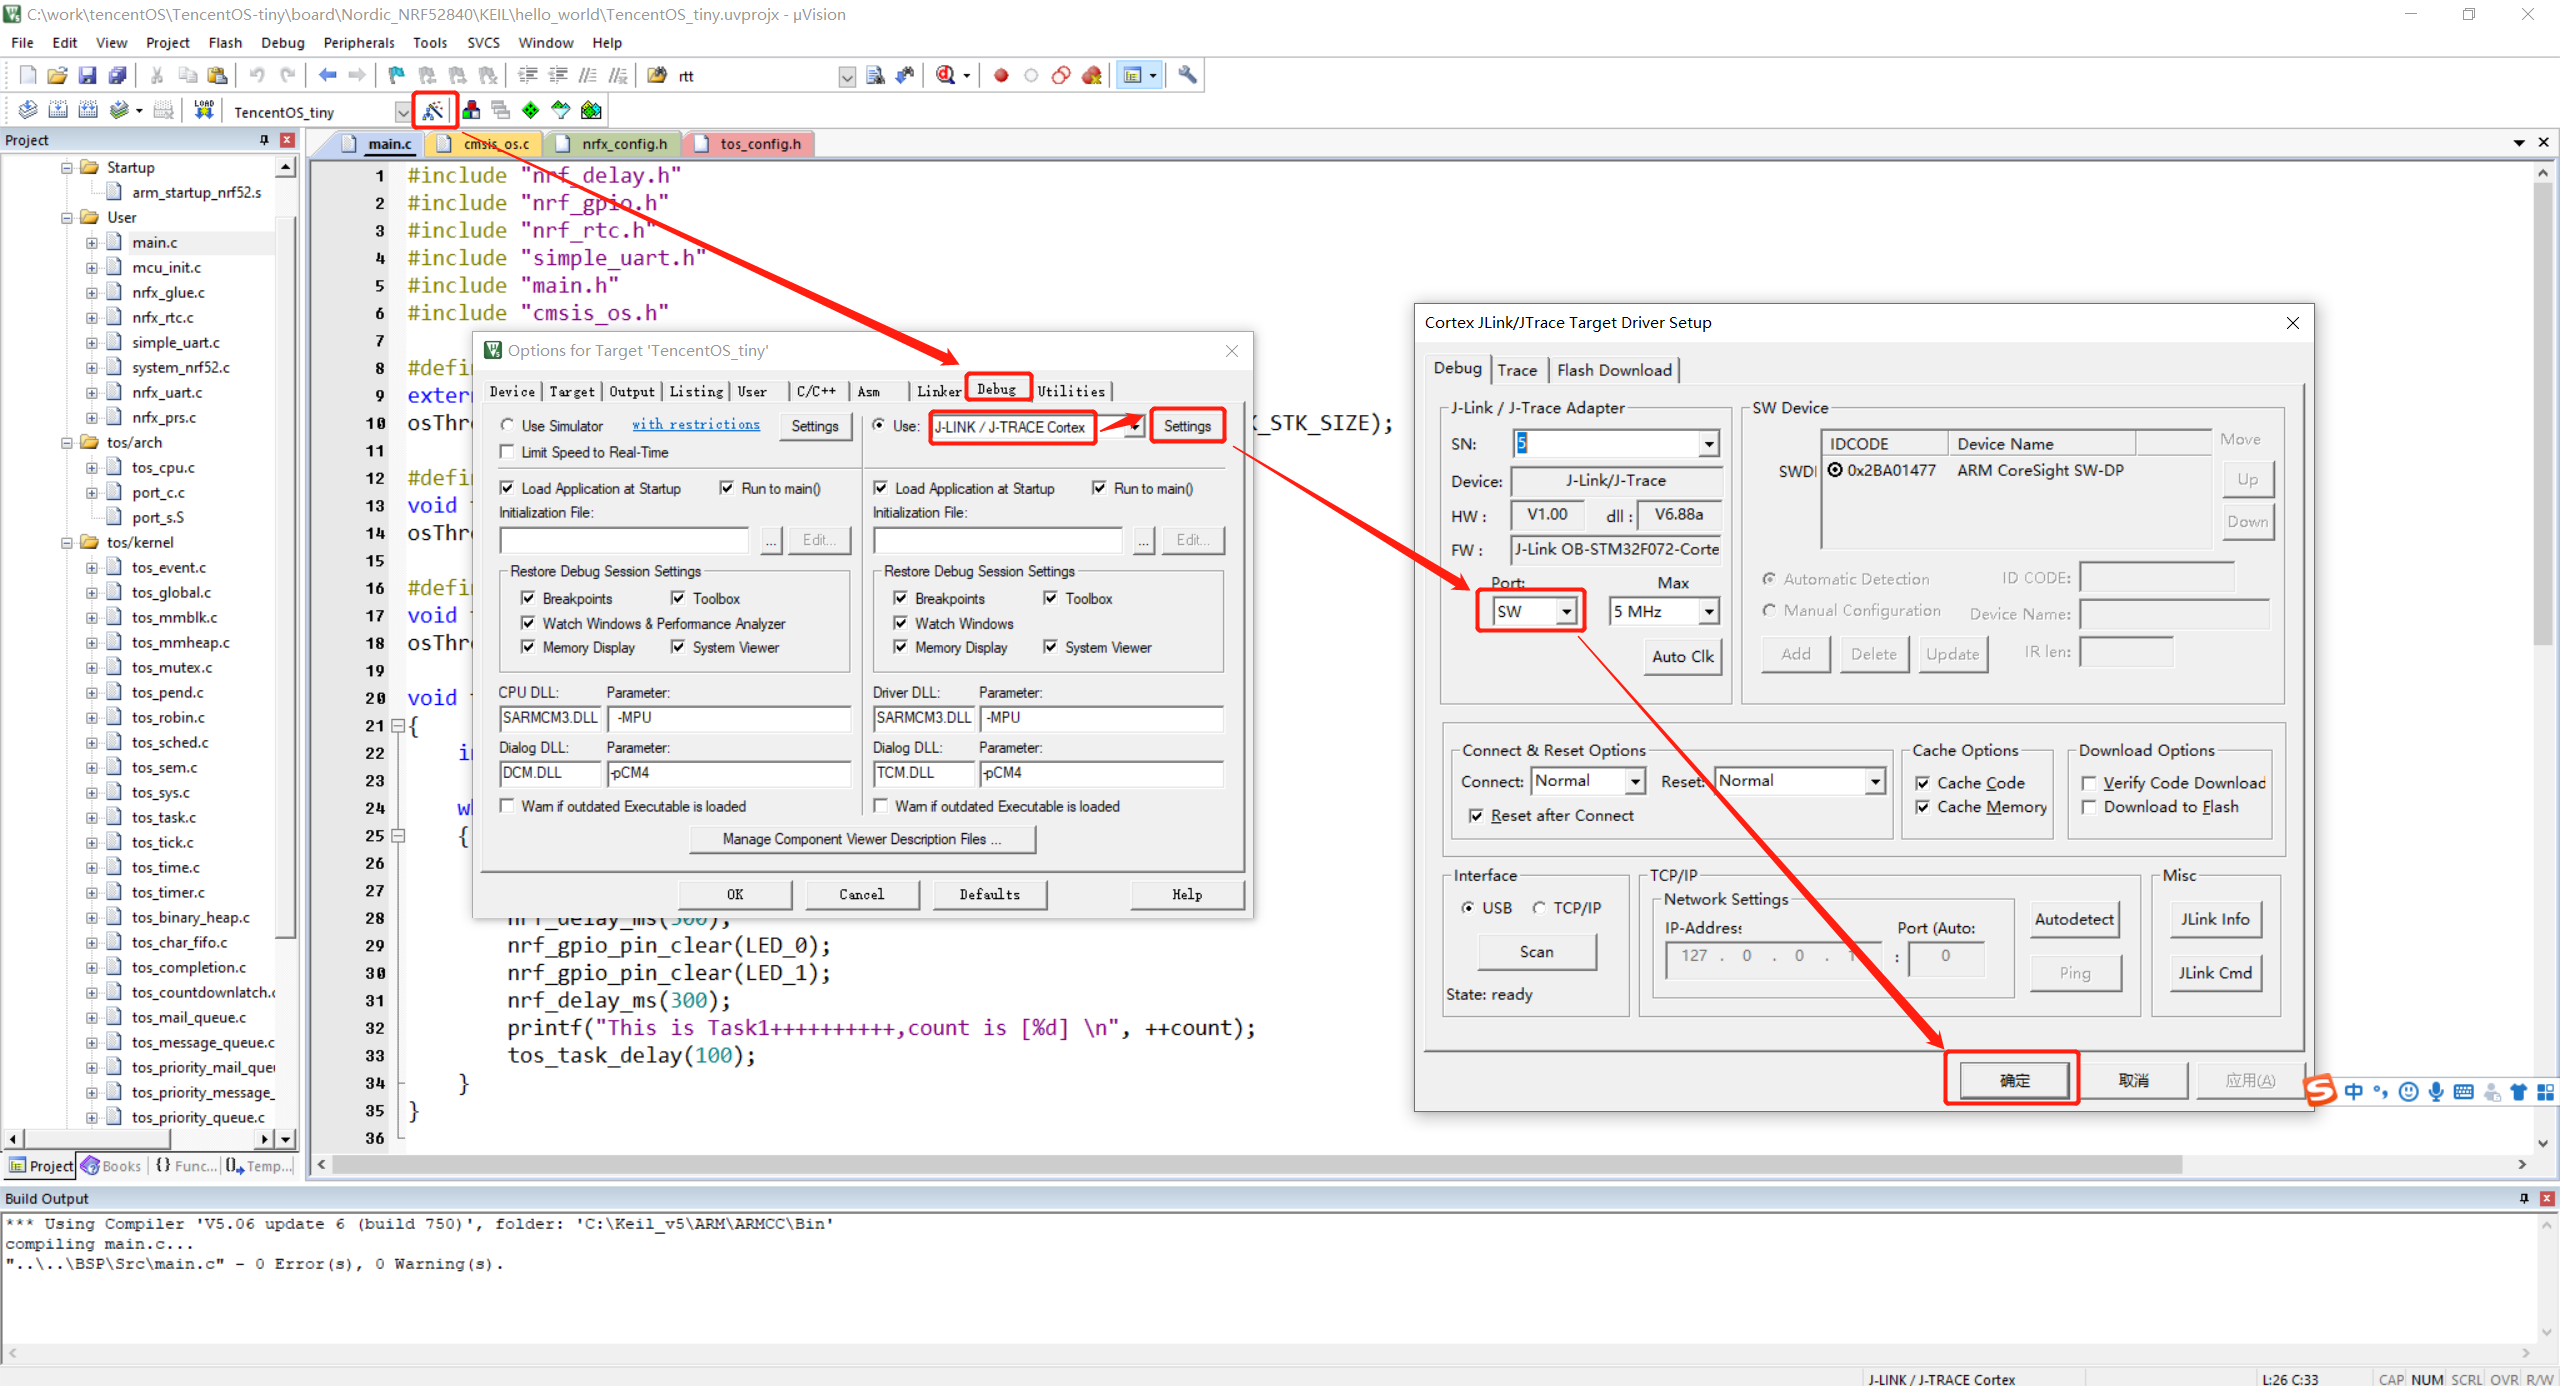Viewport: 2560px width, 1386px height.
Task: Enable Verify Code Download
Action: 2088,783
